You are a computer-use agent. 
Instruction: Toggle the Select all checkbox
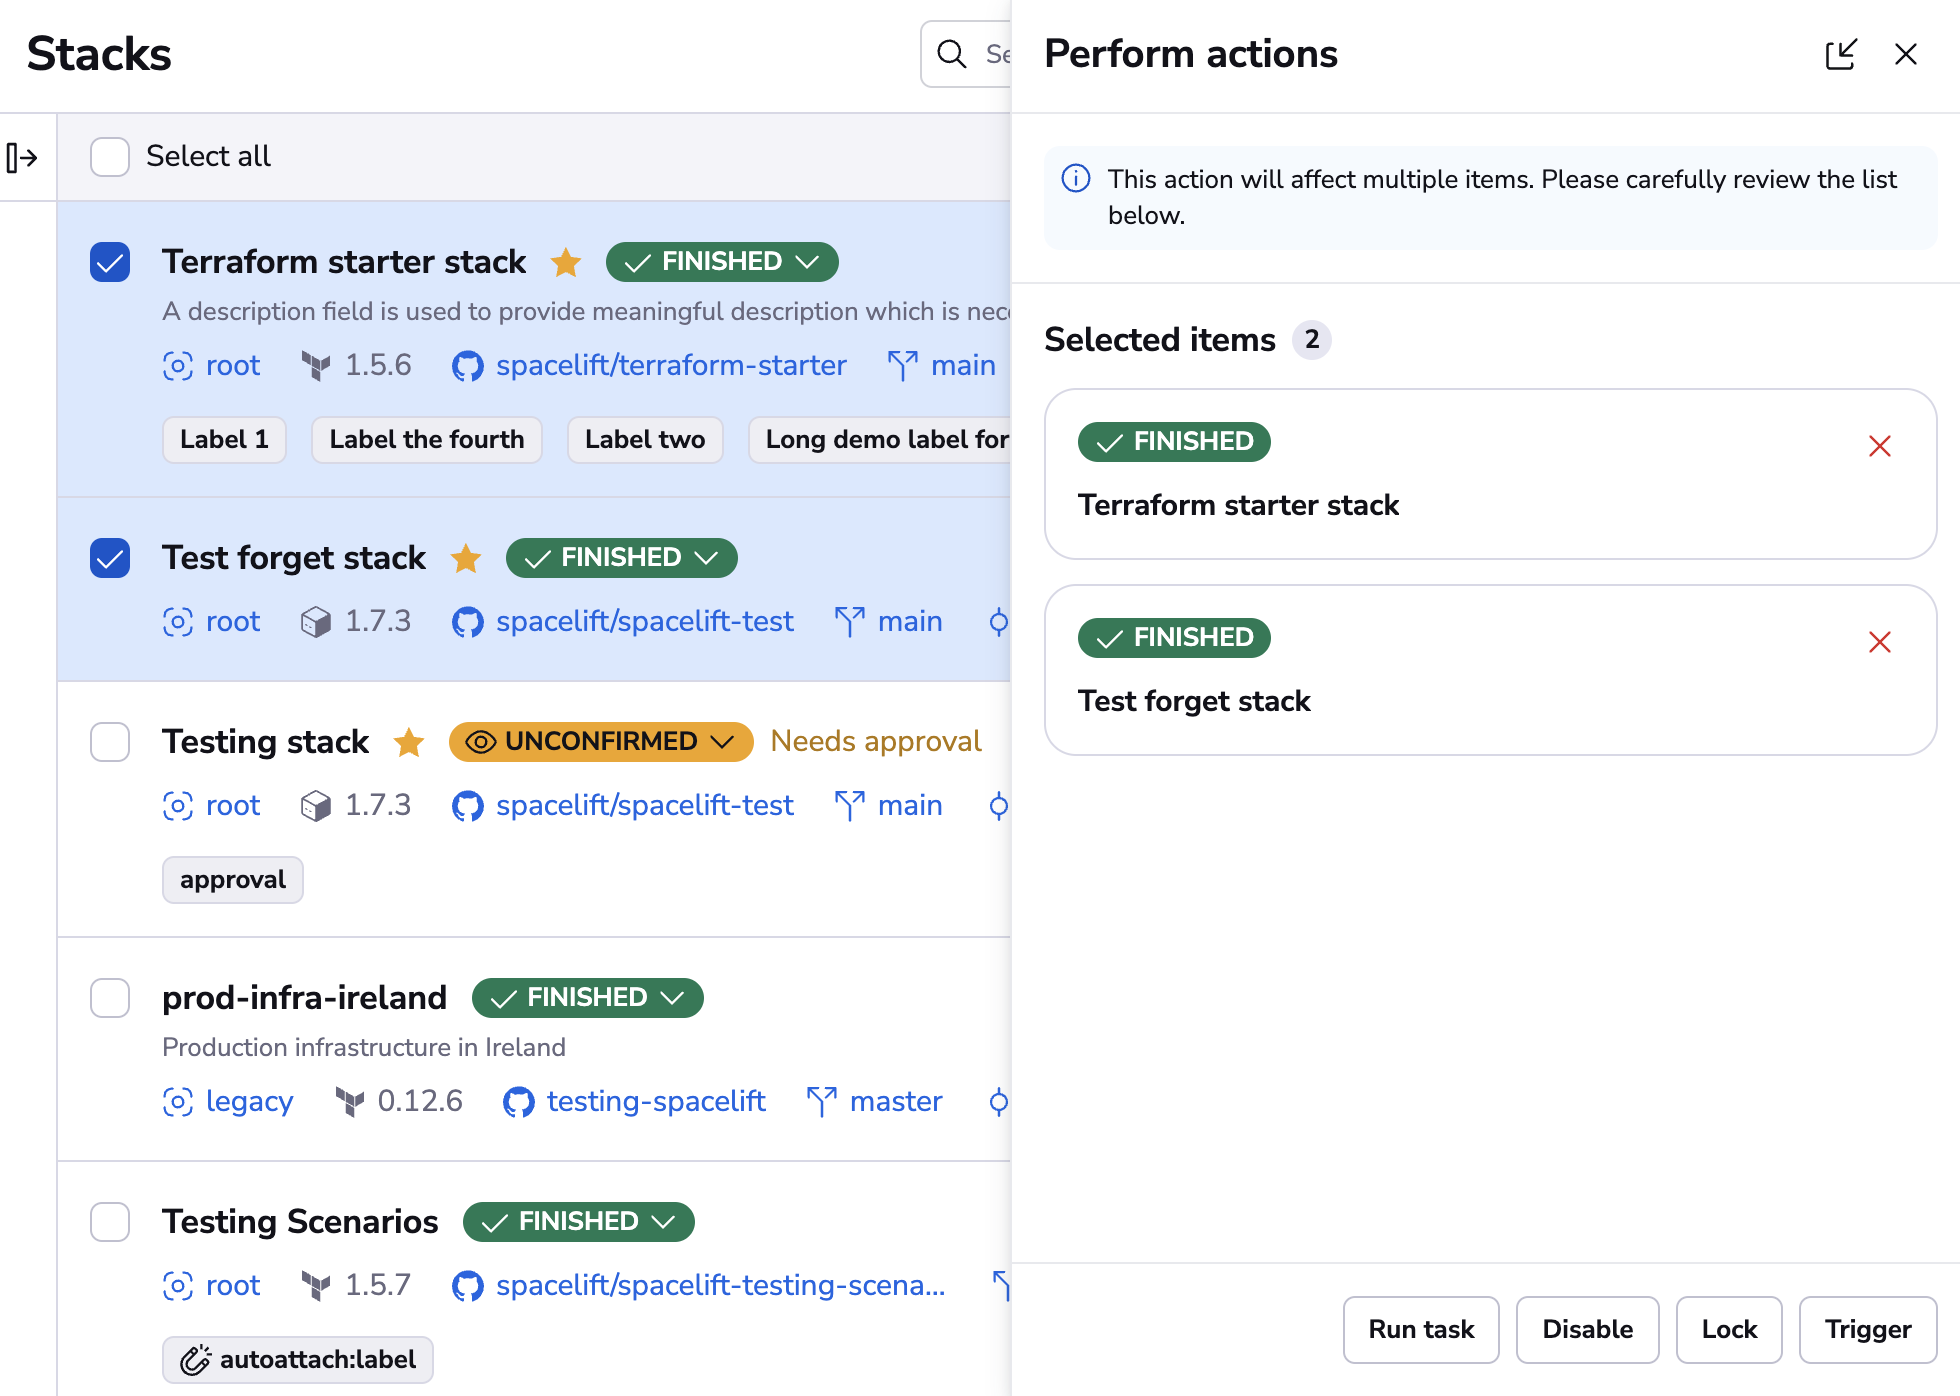click(x=109, y=157)
